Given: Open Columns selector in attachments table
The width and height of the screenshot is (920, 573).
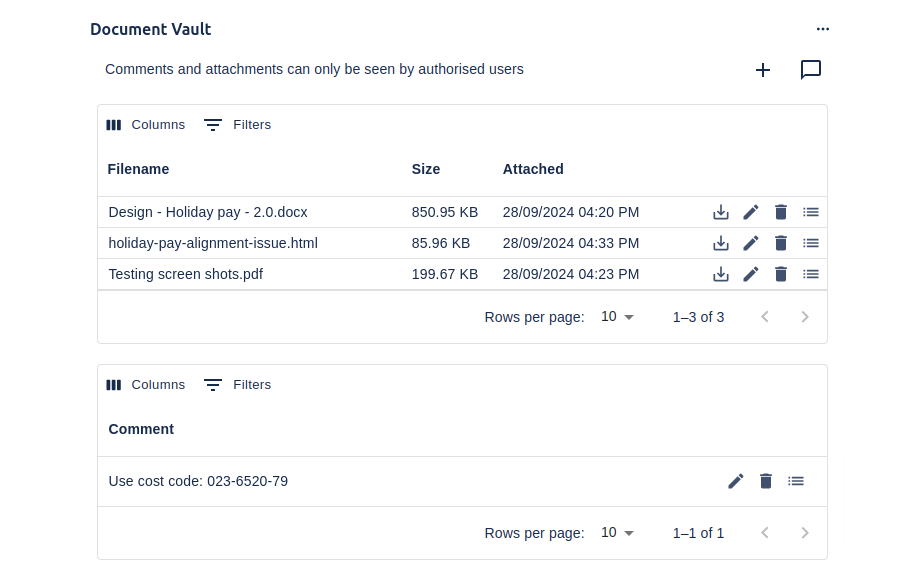Looking at the screenshot, I should [x=146, y=125].
